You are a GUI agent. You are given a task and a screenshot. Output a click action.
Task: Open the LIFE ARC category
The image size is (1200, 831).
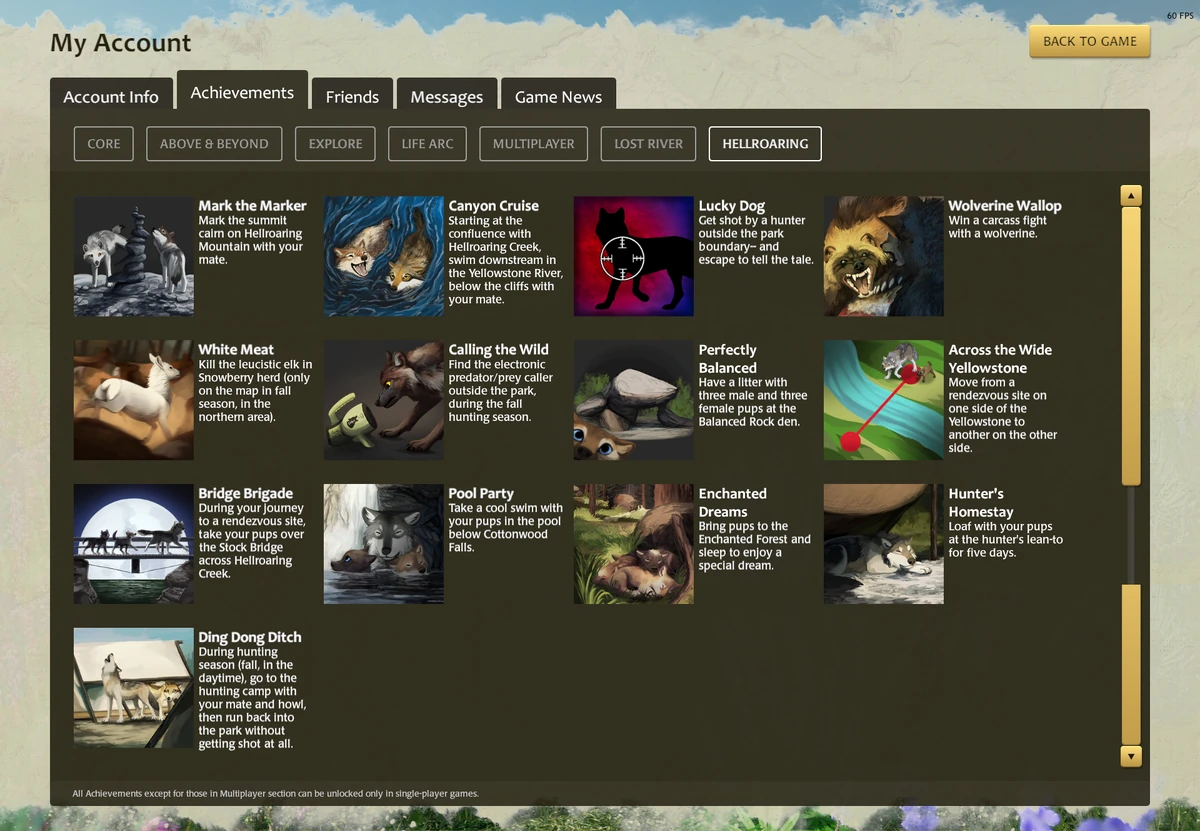click(427, 143)
